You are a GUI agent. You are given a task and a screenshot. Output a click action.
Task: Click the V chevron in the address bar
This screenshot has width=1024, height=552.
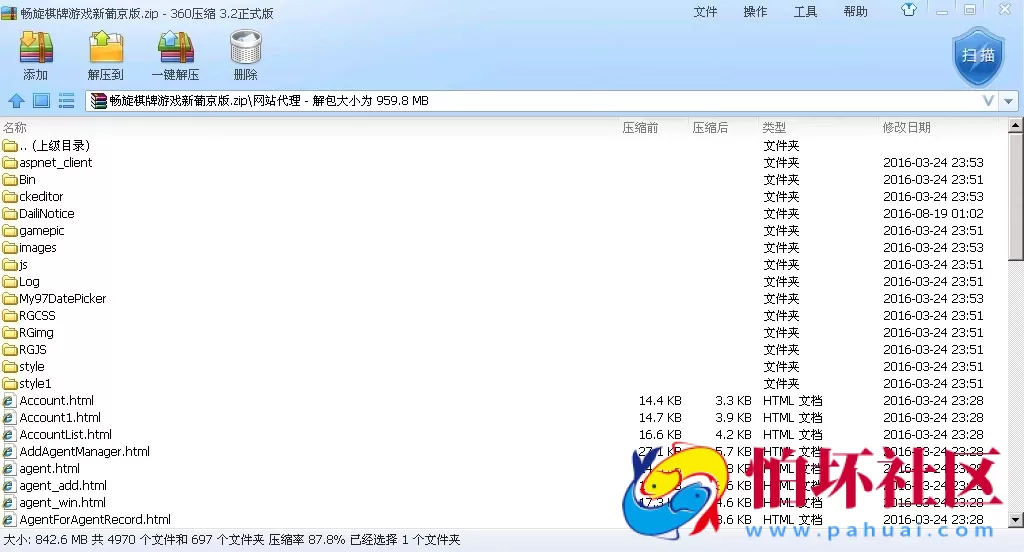(989, 101)
